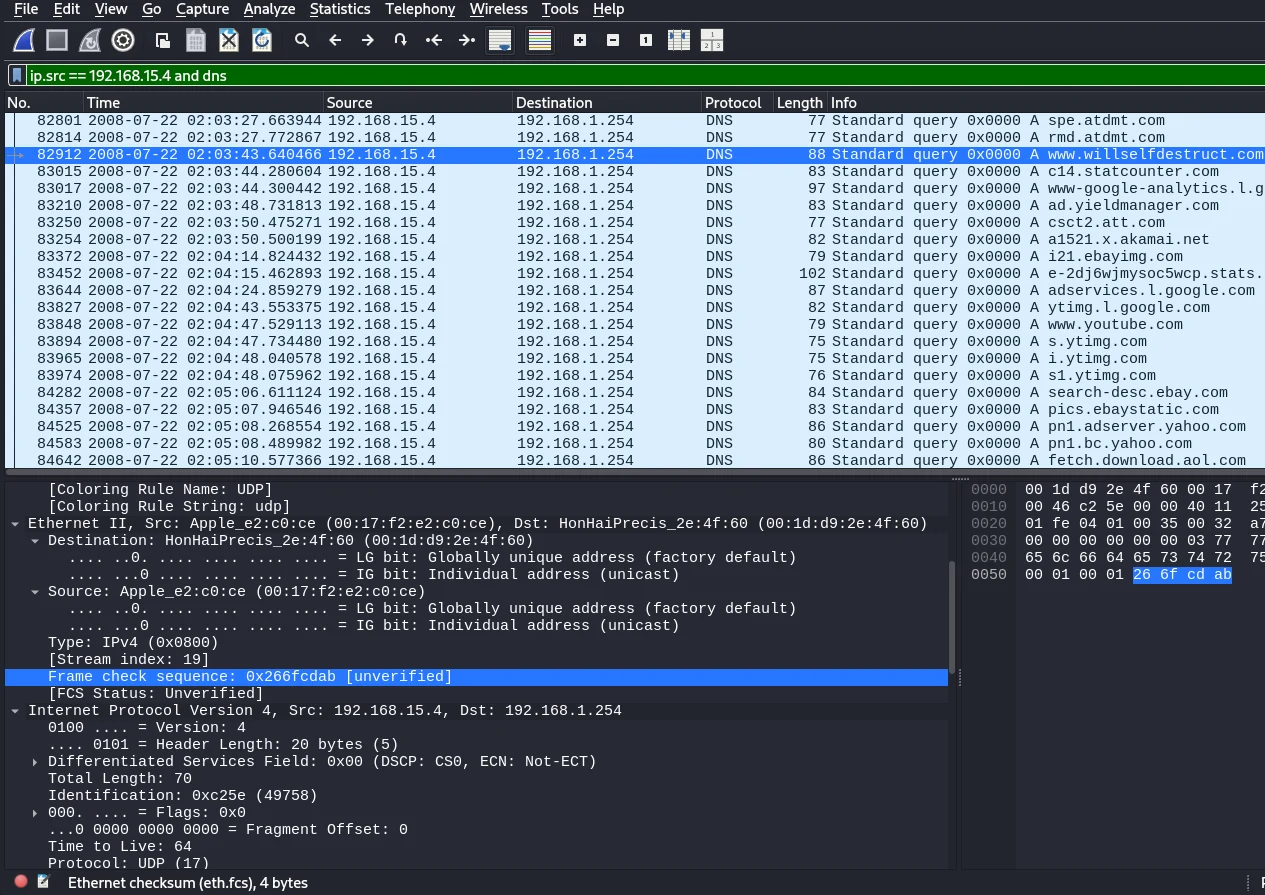Open the Edit menu
Image resolution: width=1265 pixels, height=895 pixels.
coord(67,9)
